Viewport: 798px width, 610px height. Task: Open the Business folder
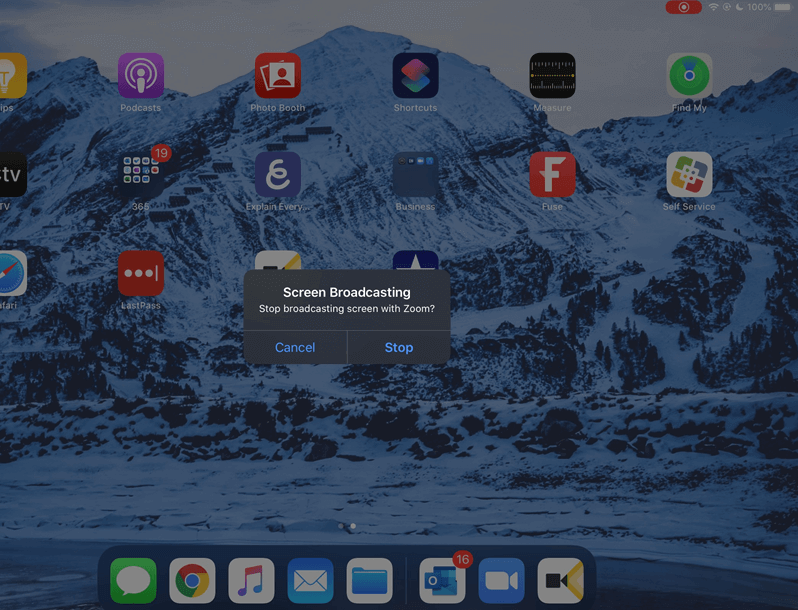(415, 174)
